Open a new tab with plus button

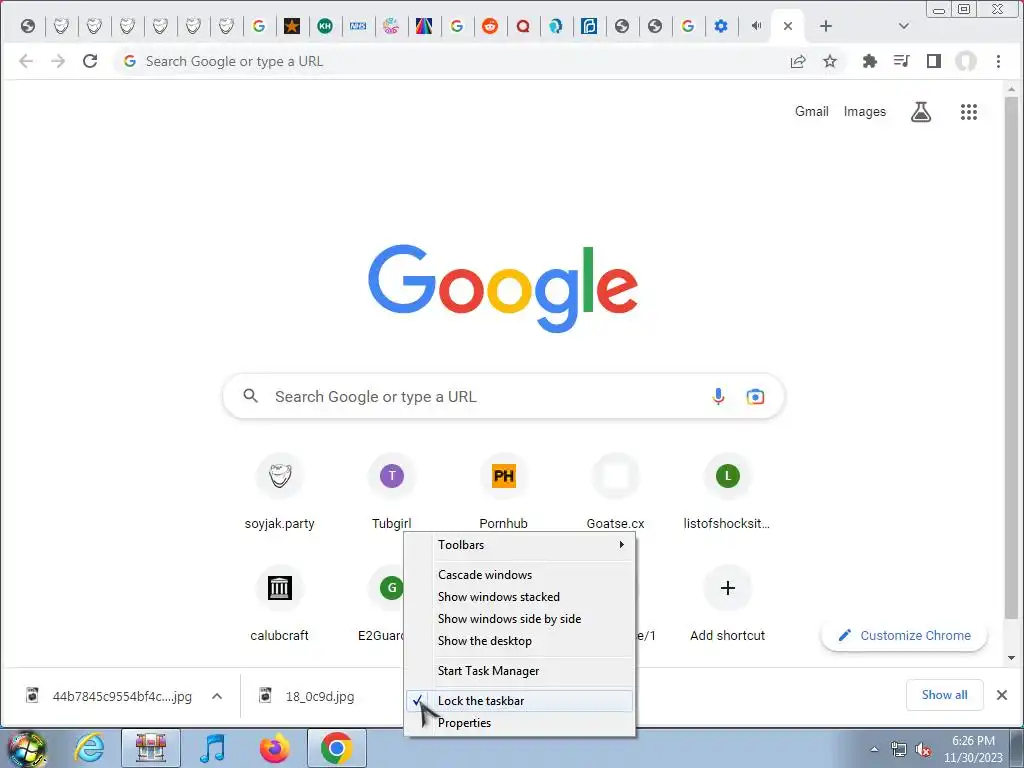click(x=825, y=26)
